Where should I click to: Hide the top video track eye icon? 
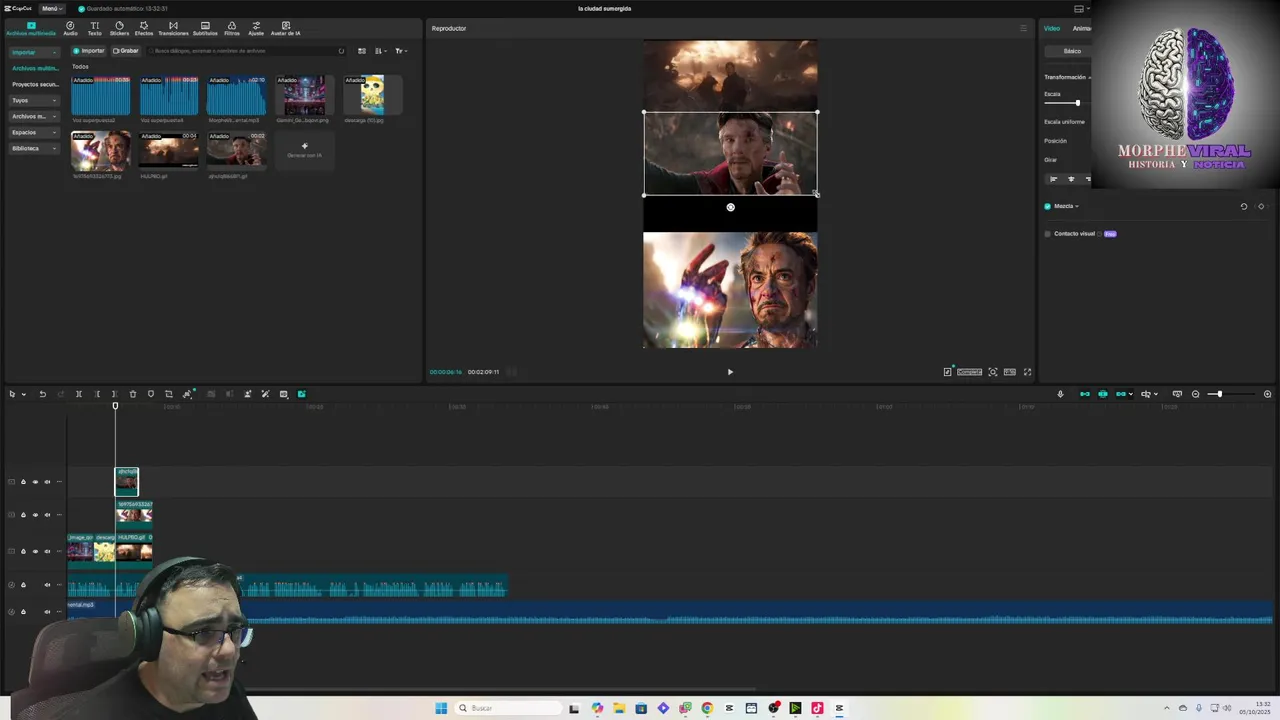tap(35, 482)
